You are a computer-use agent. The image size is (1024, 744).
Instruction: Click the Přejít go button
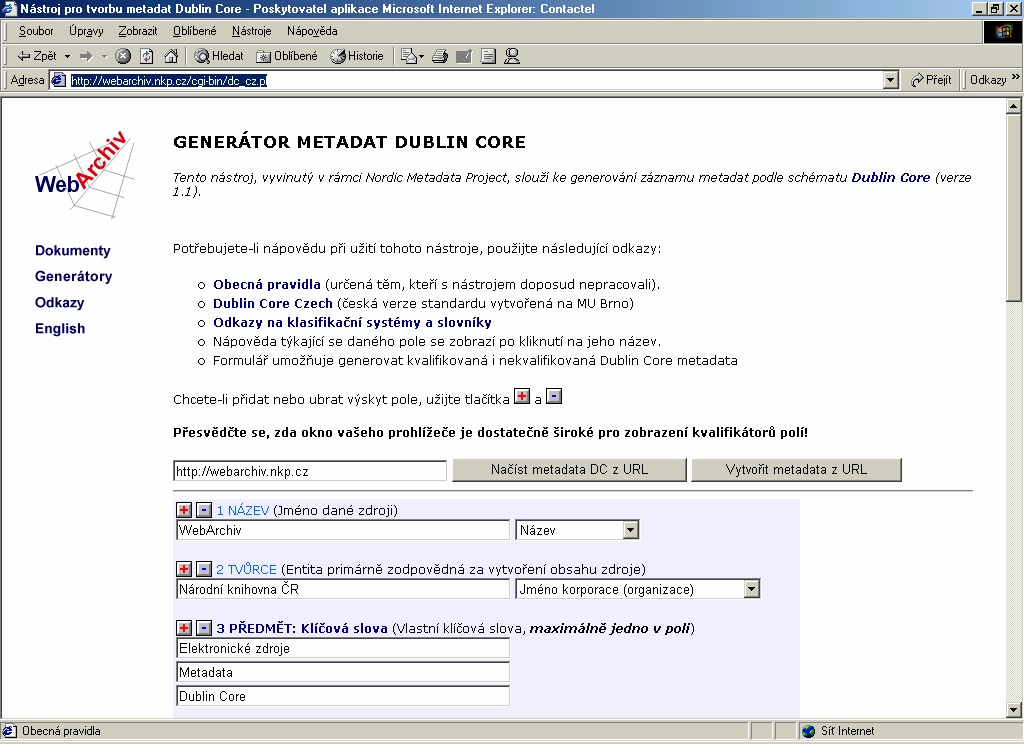pyautogui.click(x=931, y=80)
